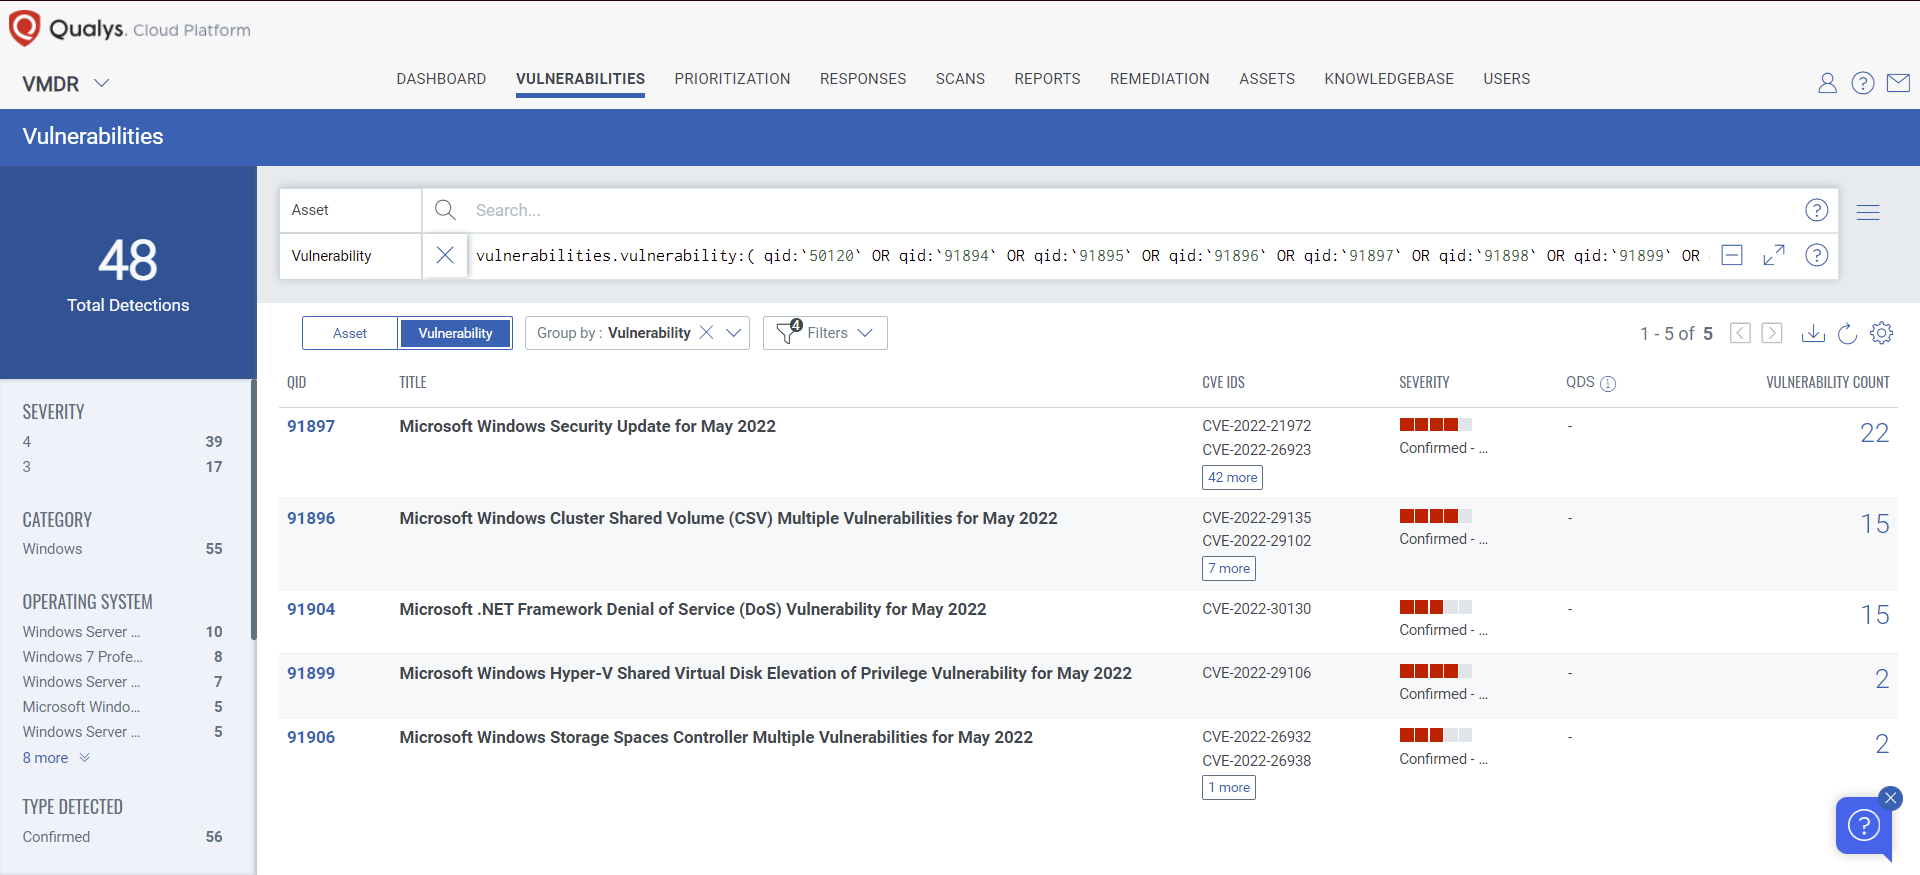This screenshot has width=1920, height=875.
Task: Open the help icon in top navigation
Action: (1863, 83)
